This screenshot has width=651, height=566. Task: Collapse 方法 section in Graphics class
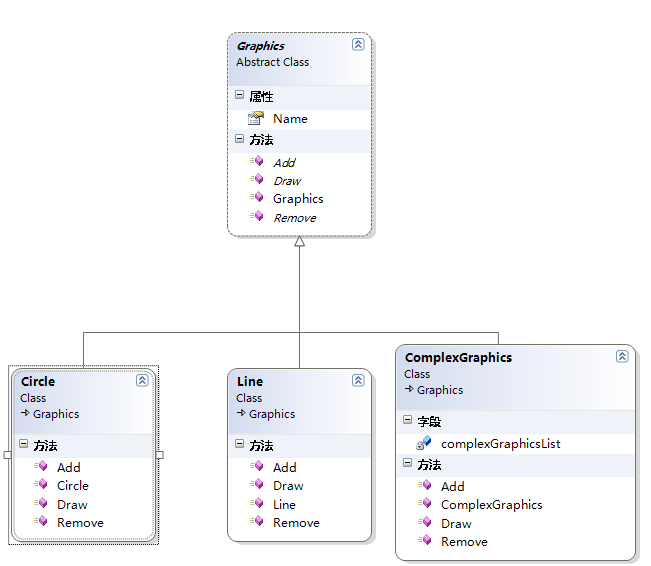coord(239,138)
